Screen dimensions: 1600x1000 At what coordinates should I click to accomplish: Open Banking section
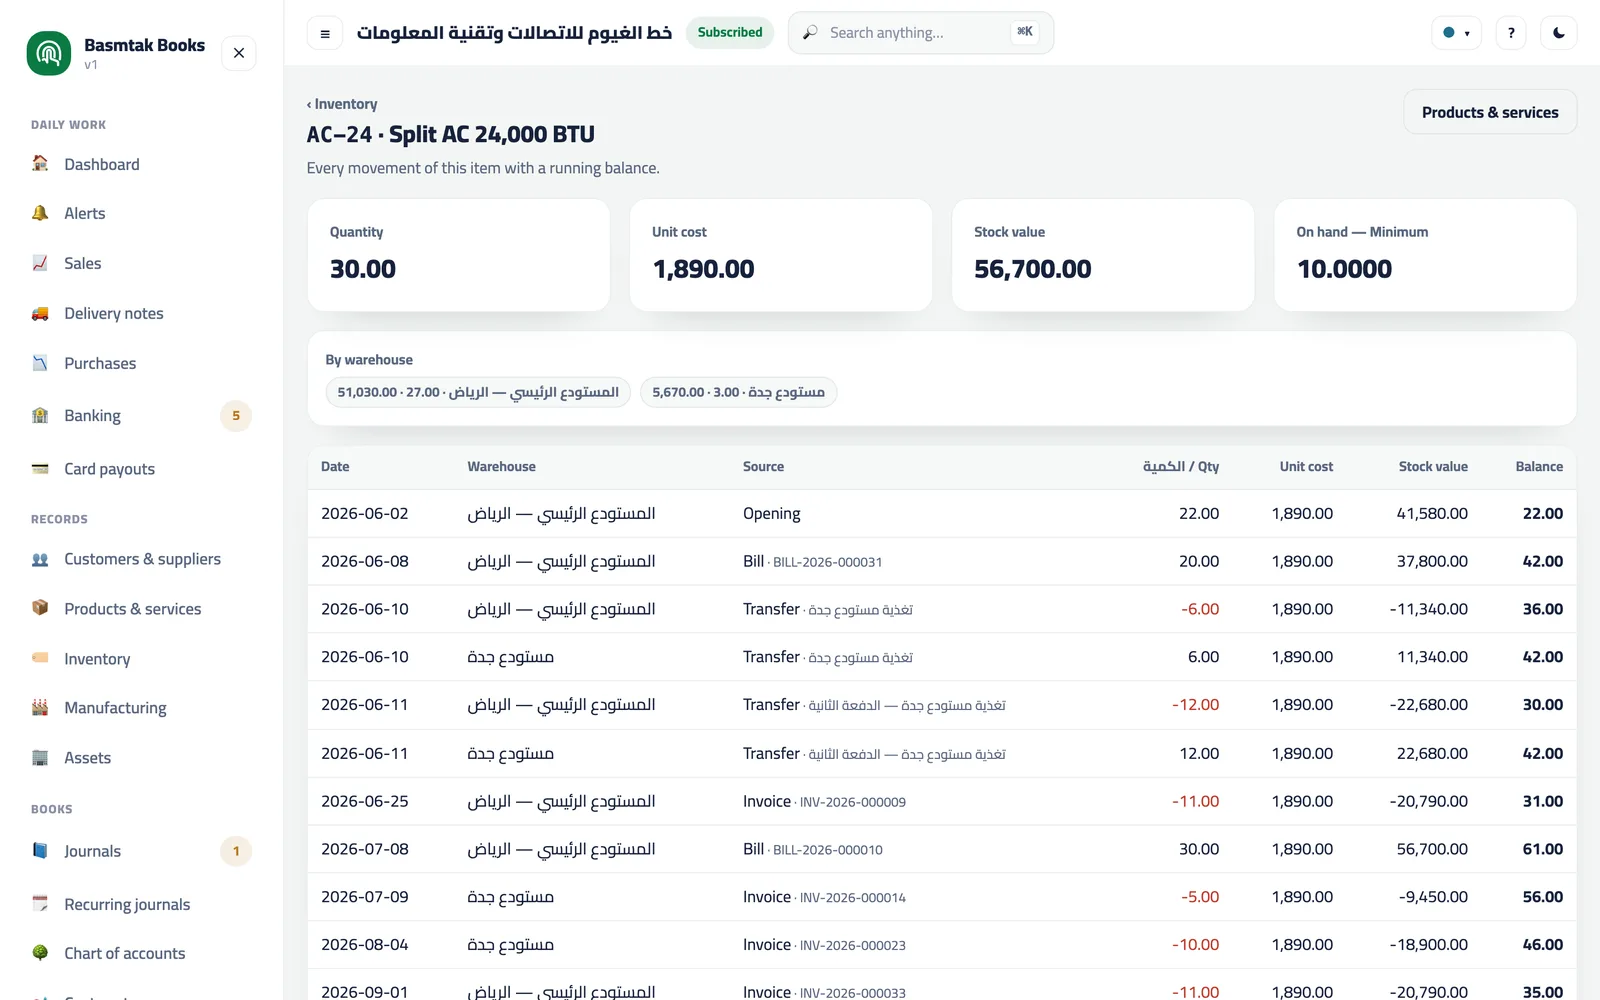coord(140,415)
